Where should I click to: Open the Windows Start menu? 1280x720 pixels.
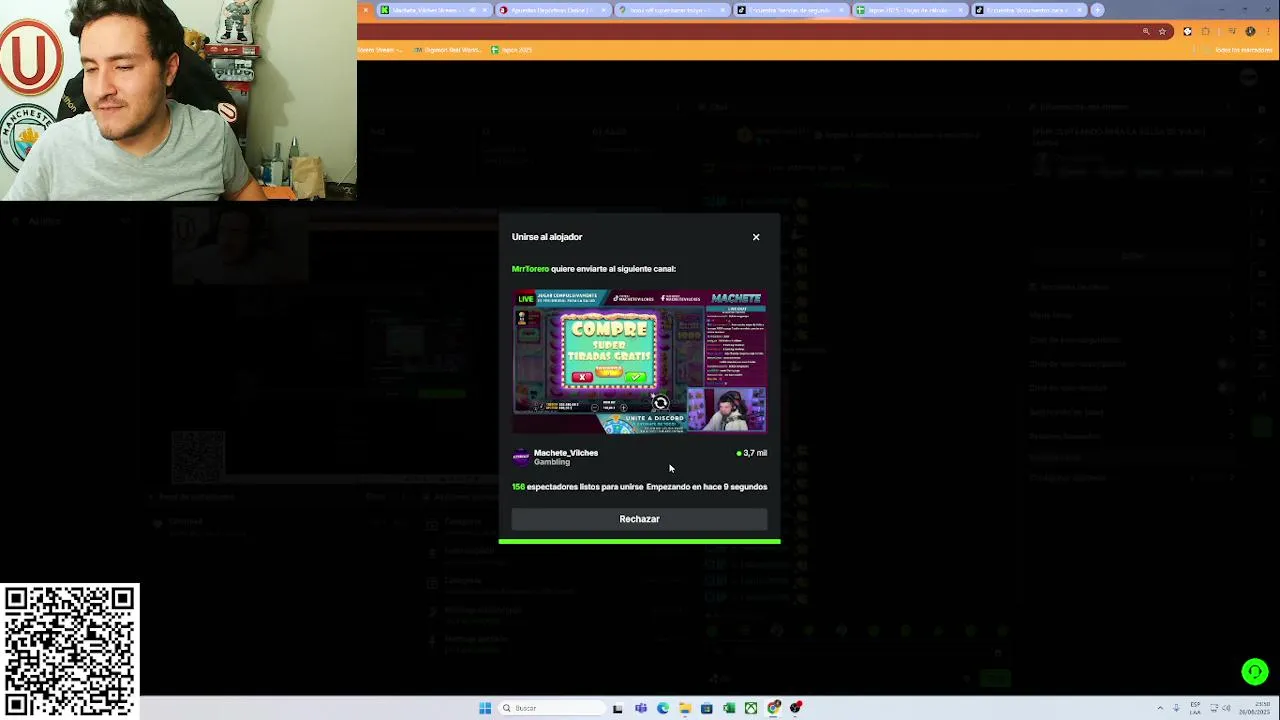(485, 708)
